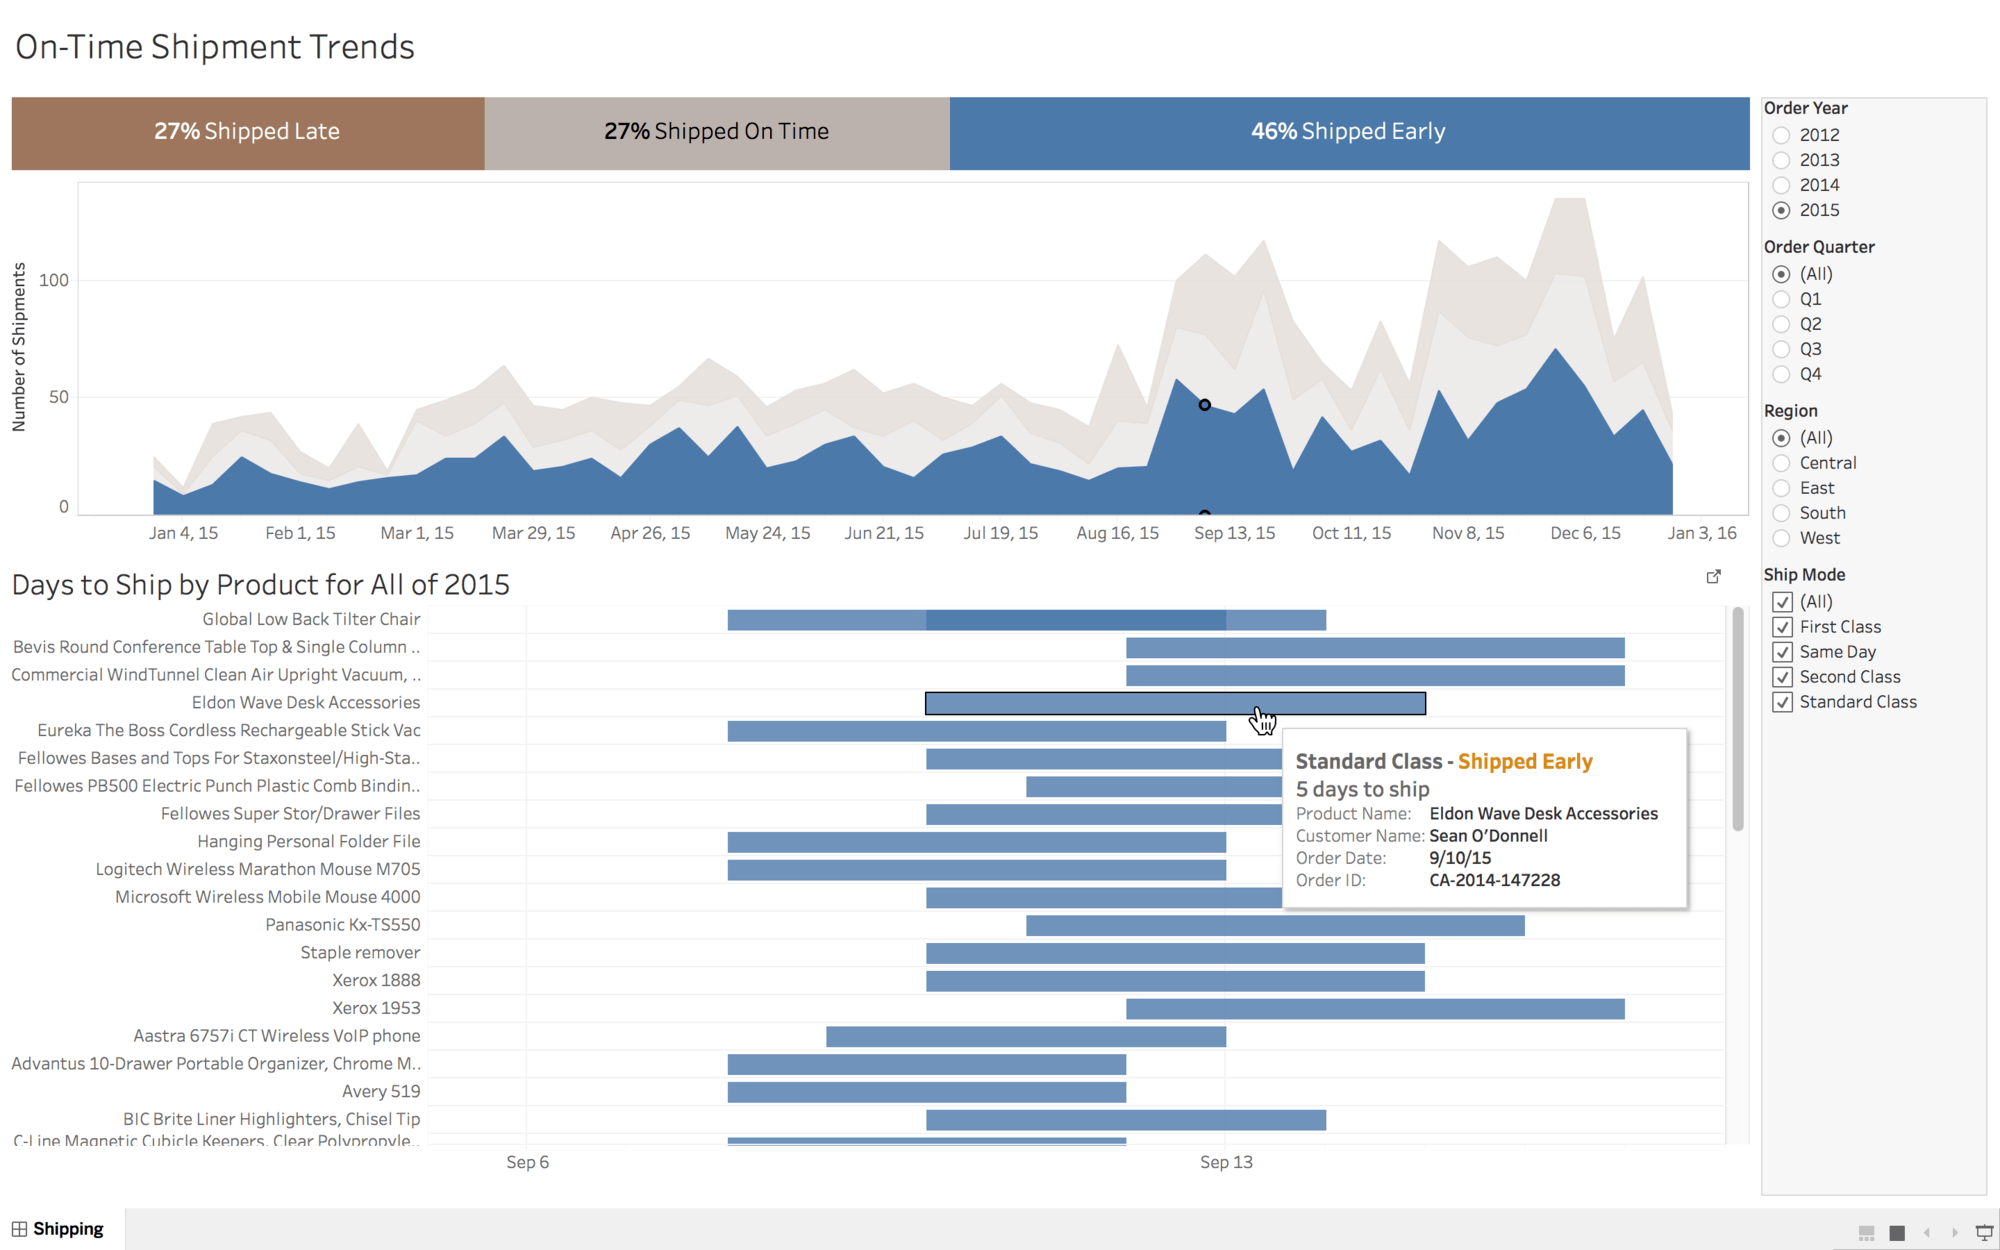This screenshot has width=2000, height=1250.
Task: Uncheck the Same Day ship mode
Action: (x=1782, y=652)
